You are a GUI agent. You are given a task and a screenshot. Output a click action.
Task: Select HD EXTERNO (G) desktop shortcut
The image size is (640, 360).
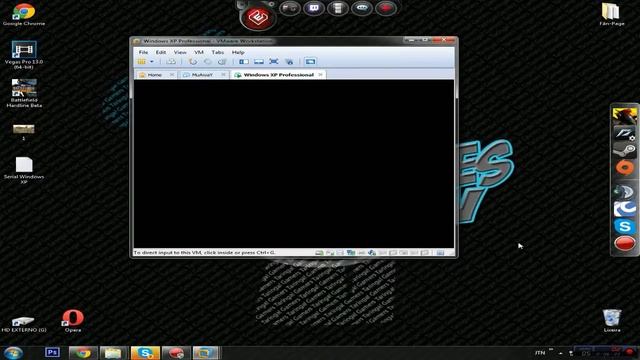point(24,324)
